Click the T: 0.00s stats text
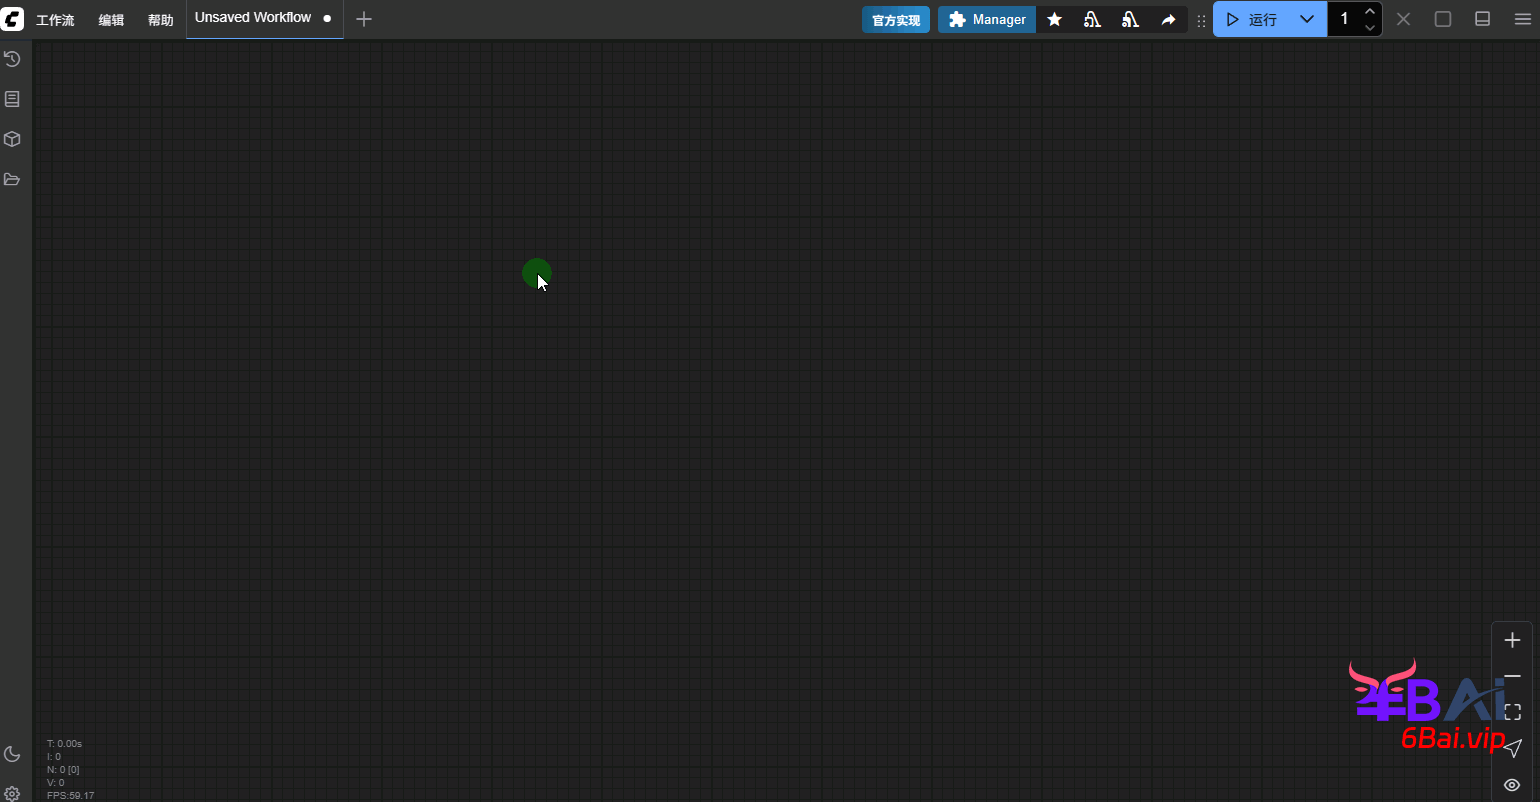The height and width of the screenshot is (802, 1540). [x=64, y=744]
